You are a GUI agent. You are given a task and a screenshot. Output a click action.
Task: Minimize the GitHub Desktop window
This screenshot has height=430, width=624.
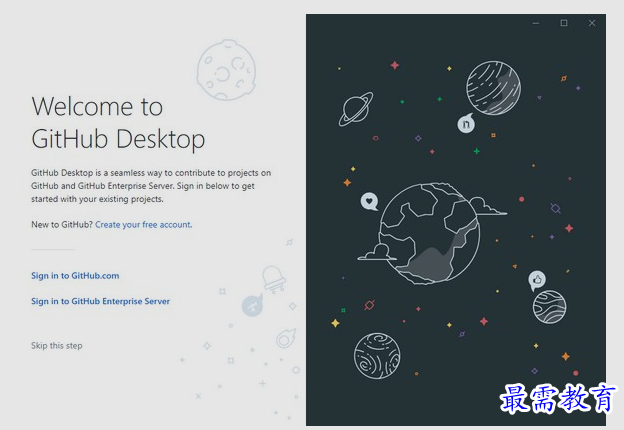(x=536, y=23)
